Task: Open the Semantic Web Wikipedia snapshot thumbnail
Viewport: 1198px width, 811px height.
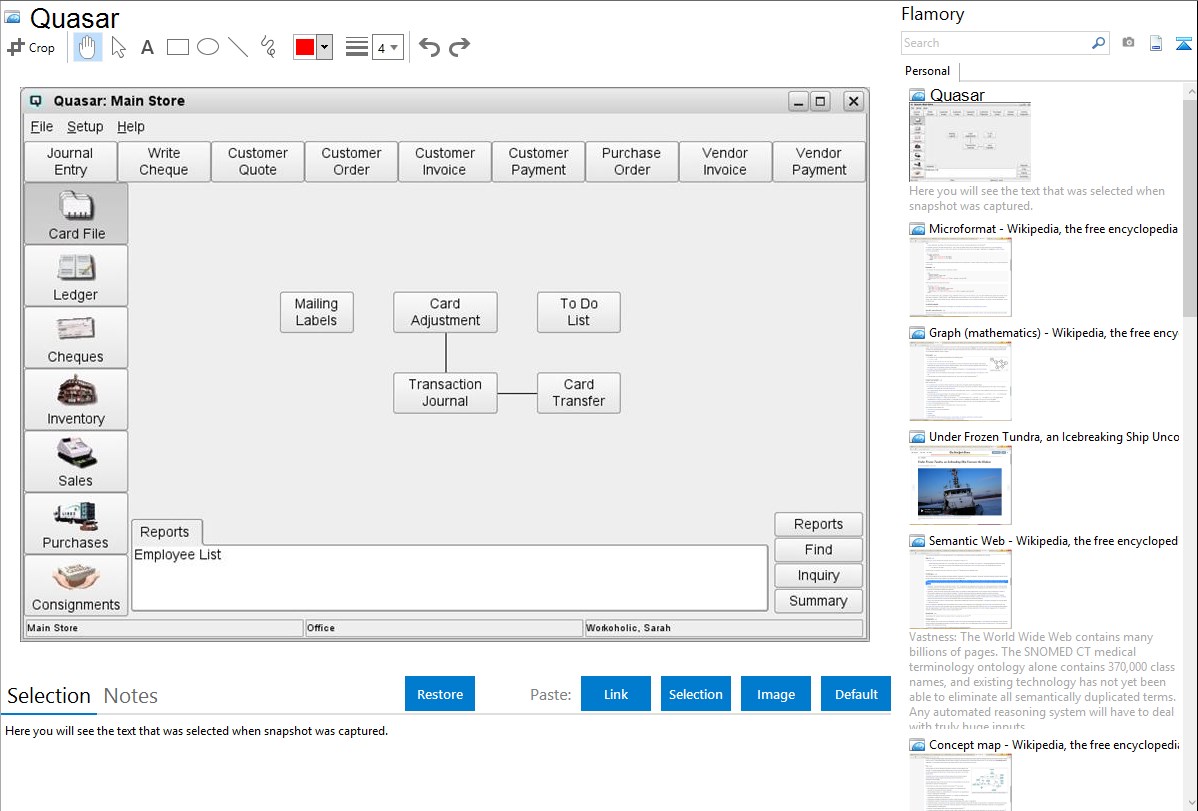Action: tap(960, 588)
